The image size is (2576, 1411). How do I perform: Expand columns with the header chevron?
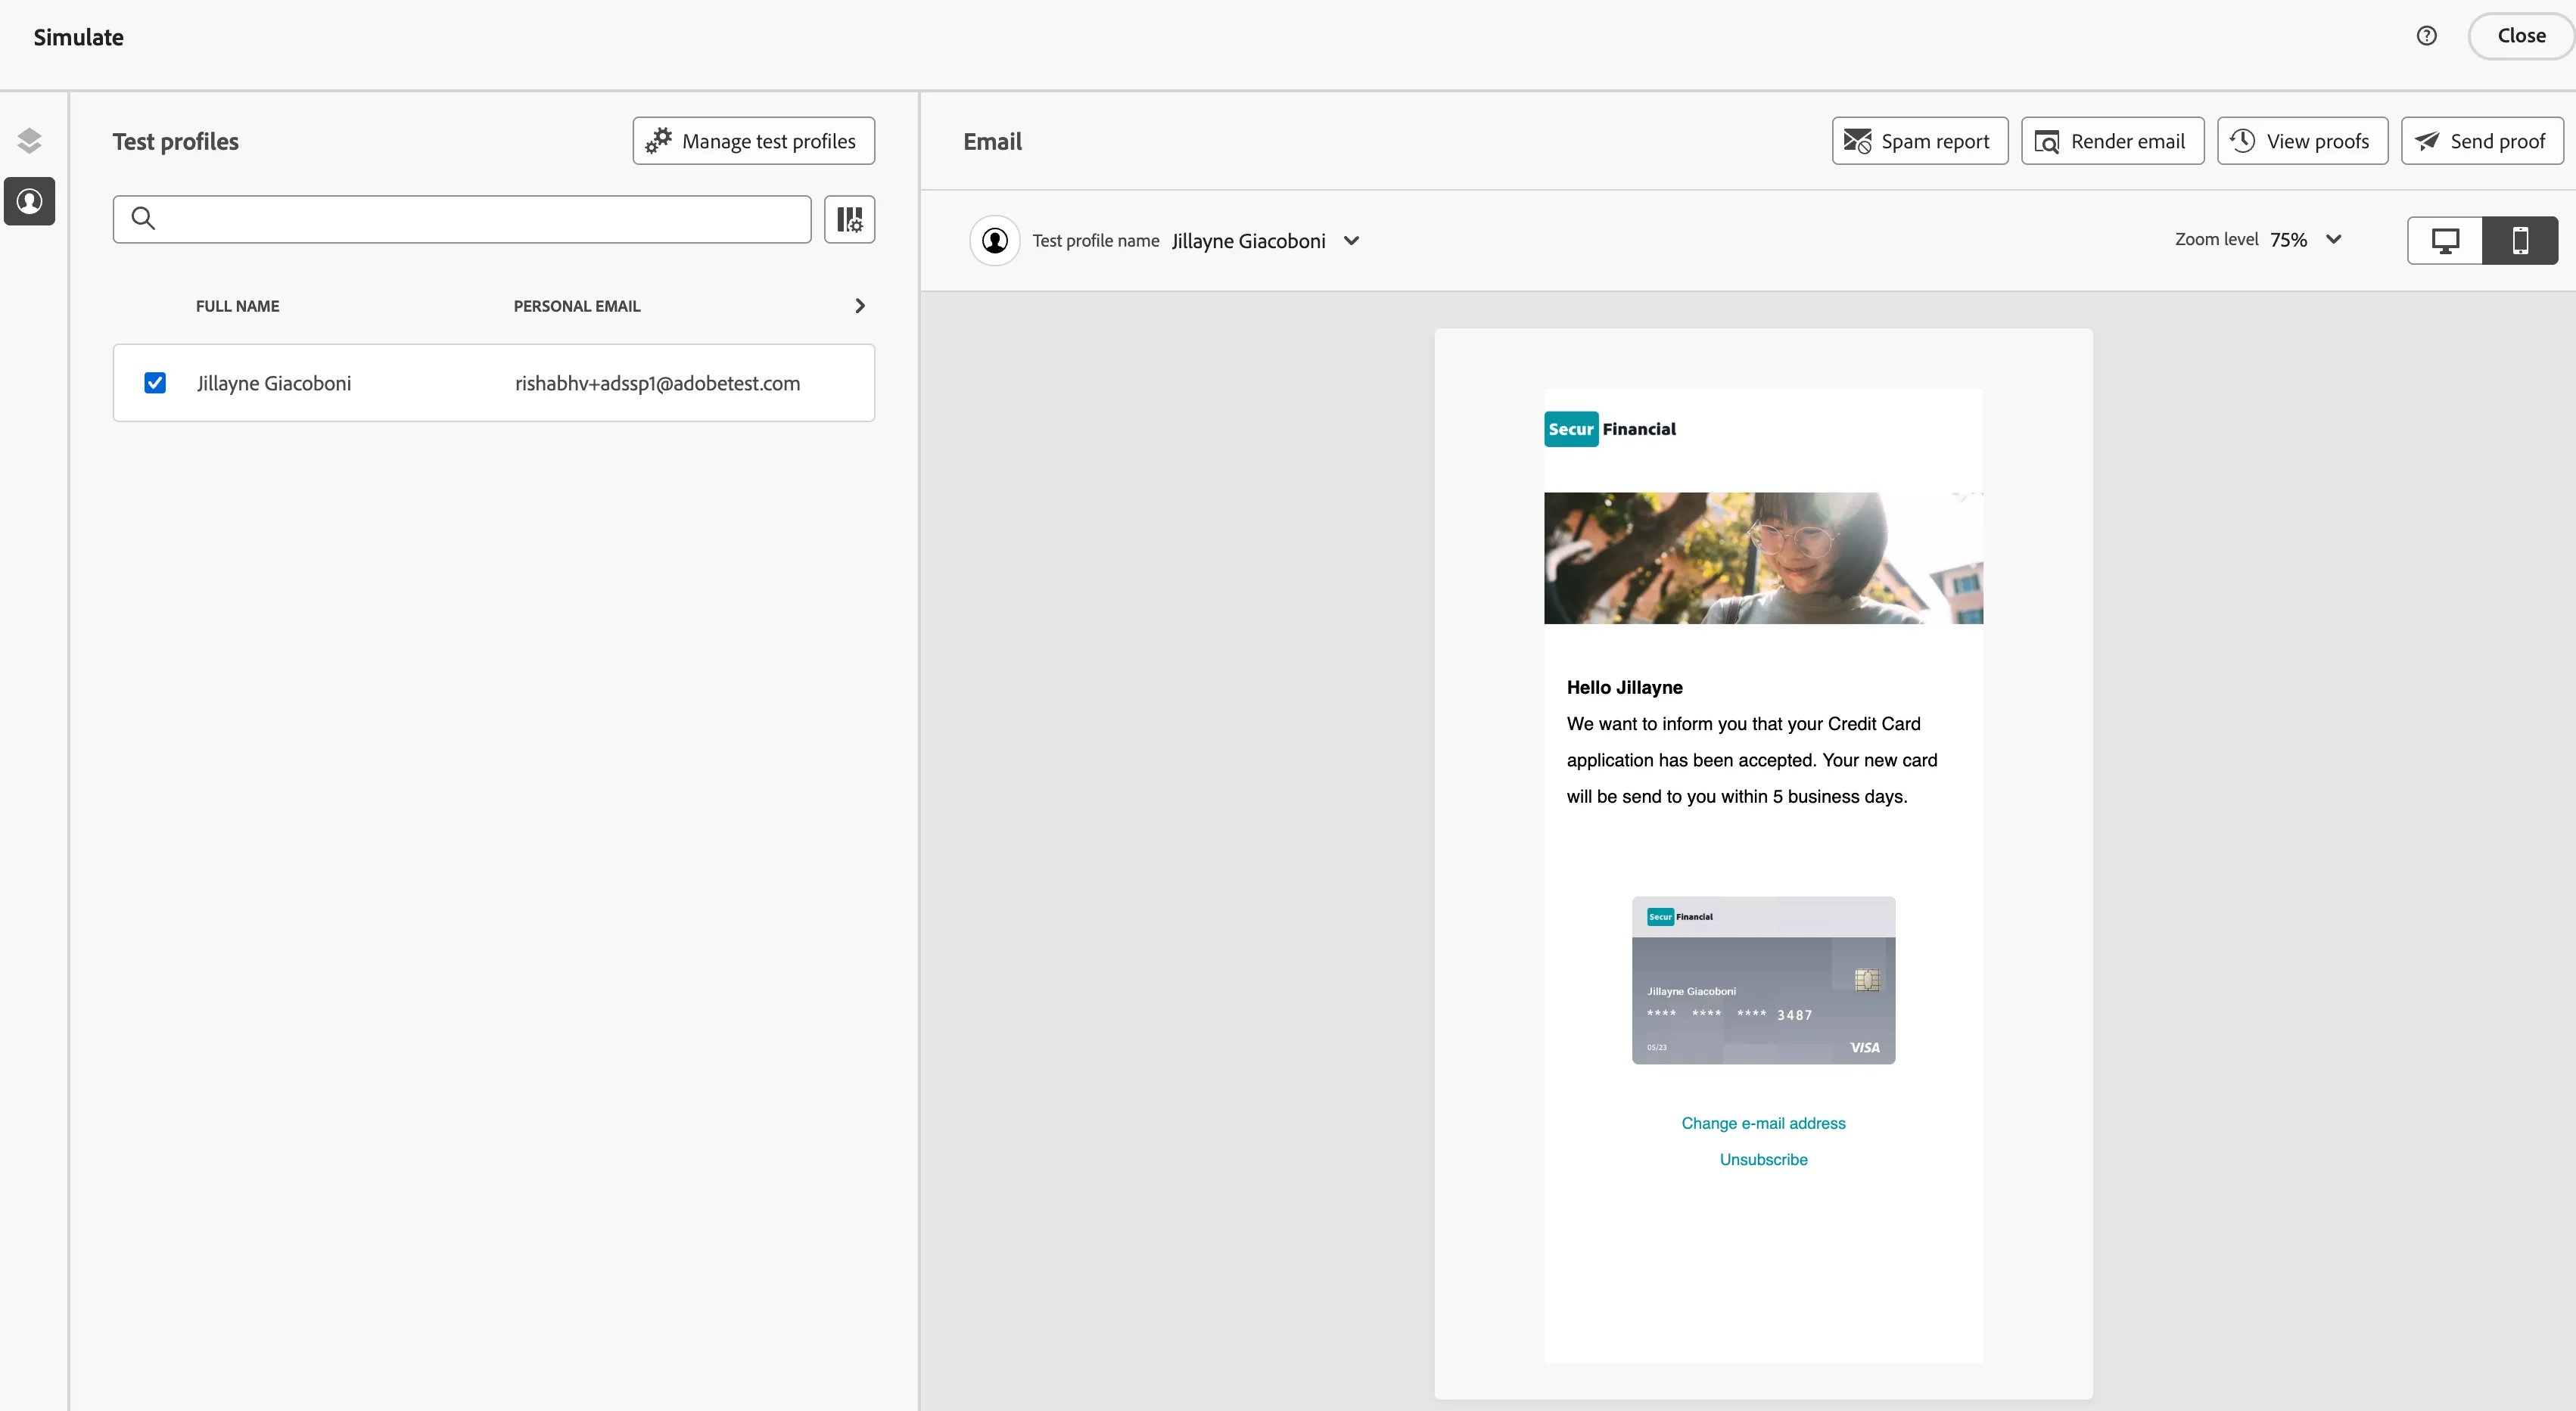tap(859, 306)
